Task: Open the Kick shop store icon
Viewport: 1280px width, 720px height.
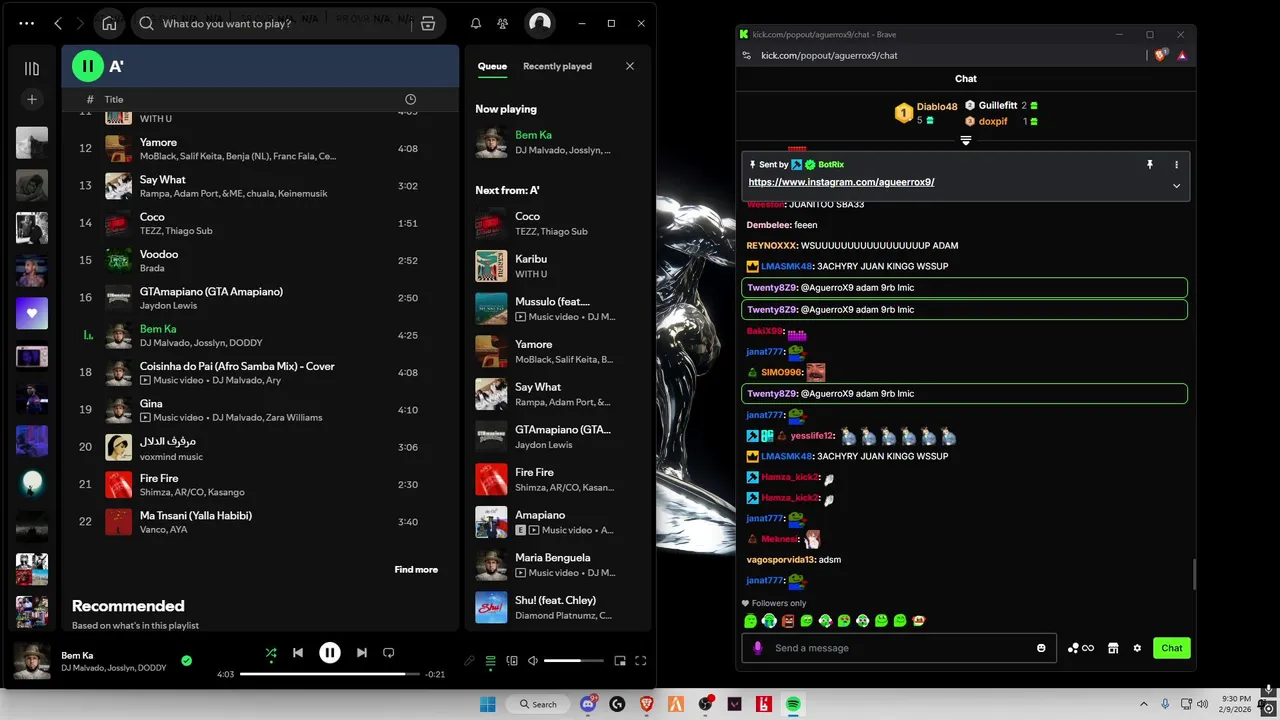Action: (1112, 648)
